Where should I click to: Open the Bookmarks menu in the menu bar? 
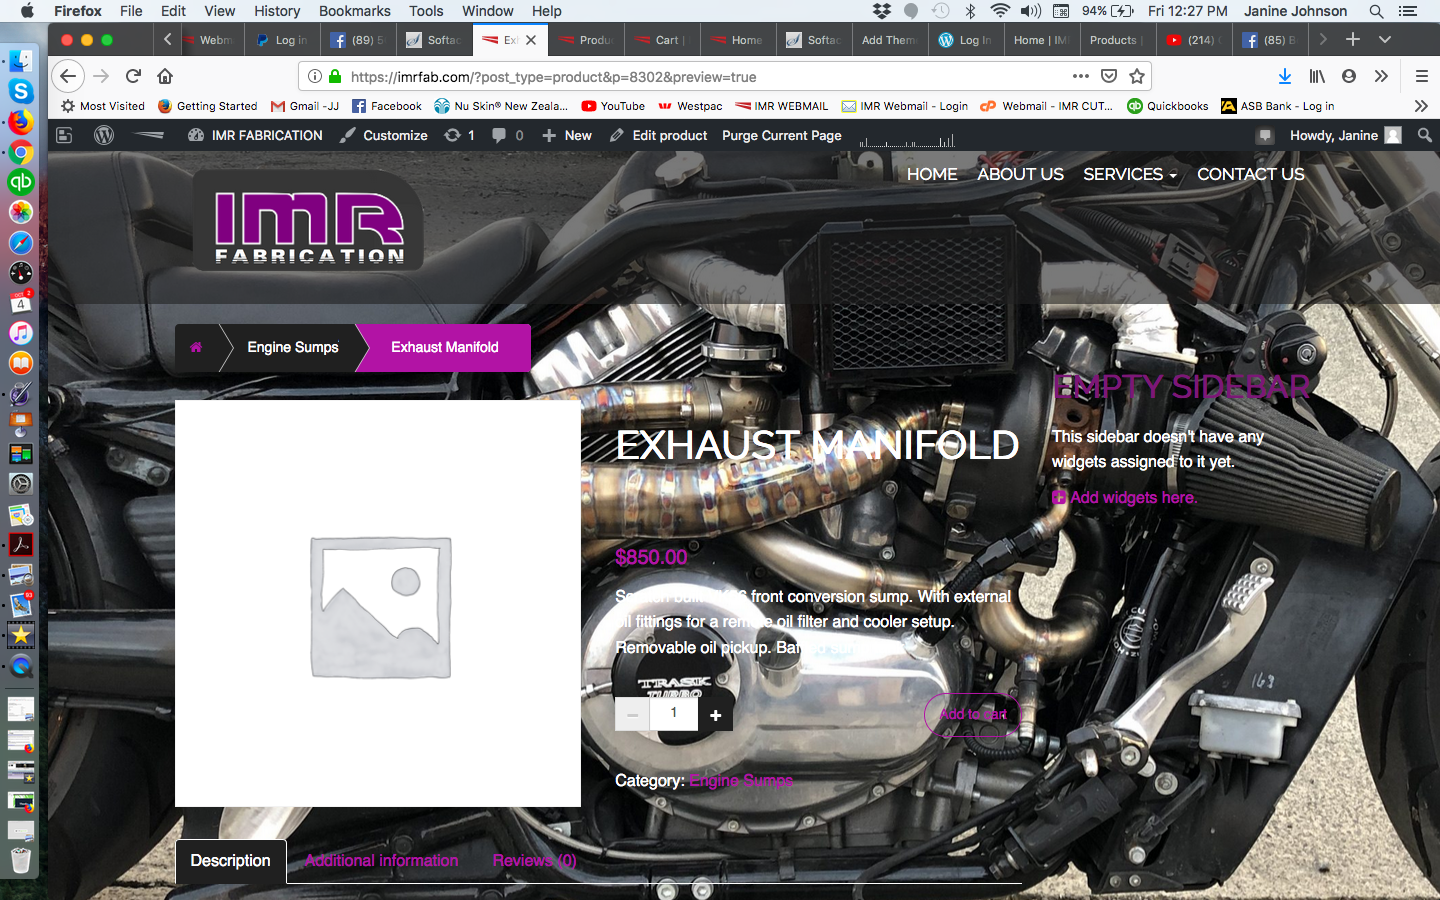click(355, 11)
